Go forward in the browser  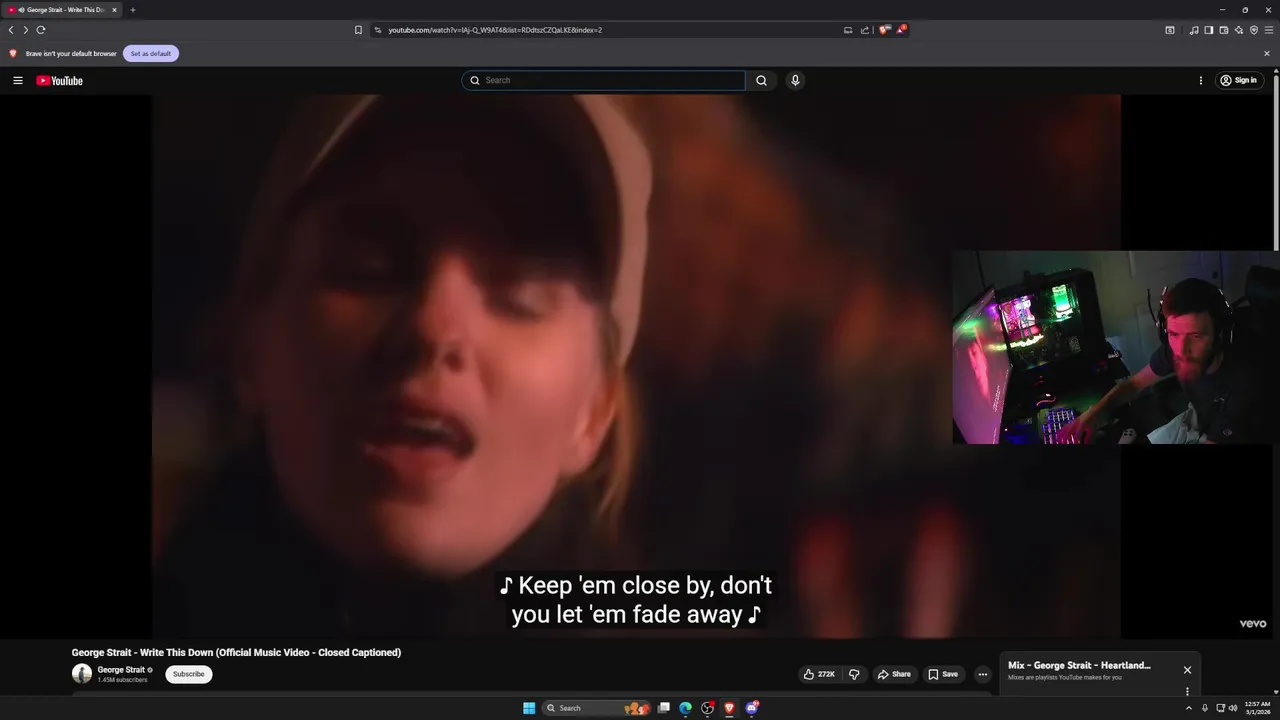26,30
